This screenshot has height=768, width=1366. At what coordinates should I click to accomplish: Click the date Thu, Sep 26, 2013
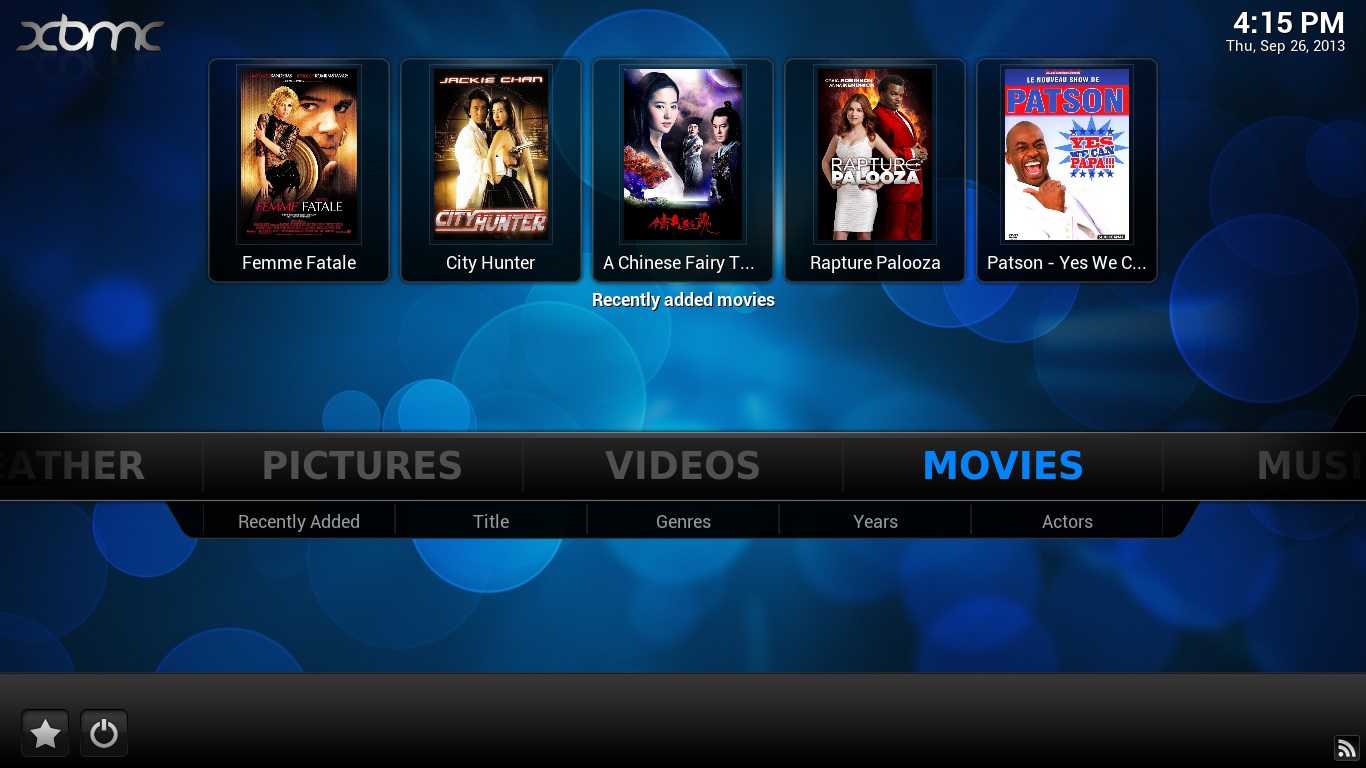[1286, 46]
